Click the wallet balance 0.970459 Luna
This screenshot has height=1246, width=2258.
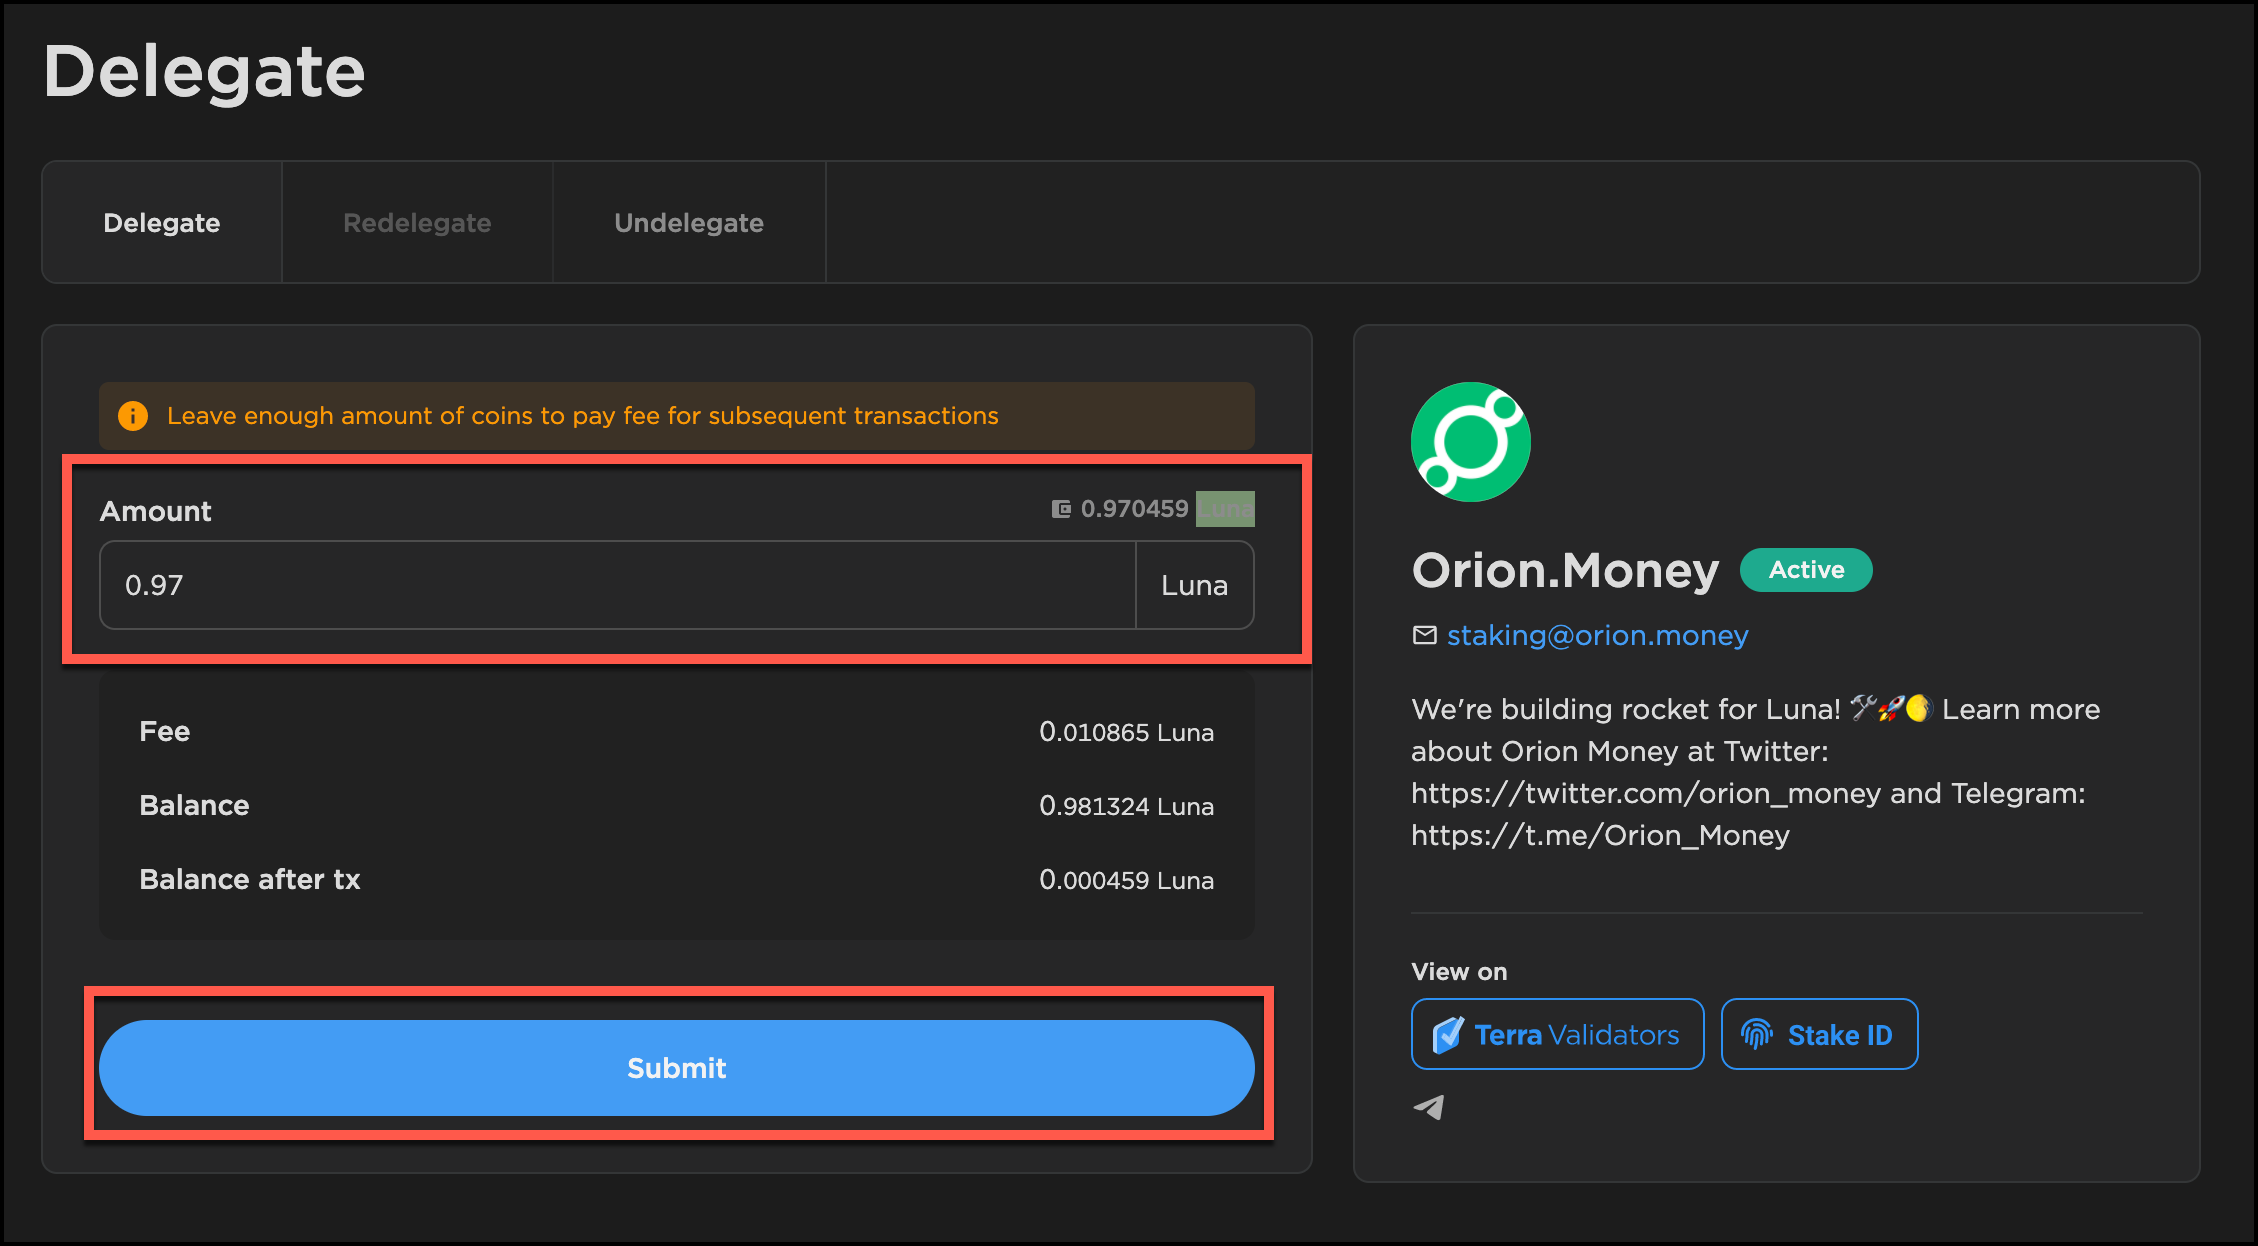[x=1153, y=509]
